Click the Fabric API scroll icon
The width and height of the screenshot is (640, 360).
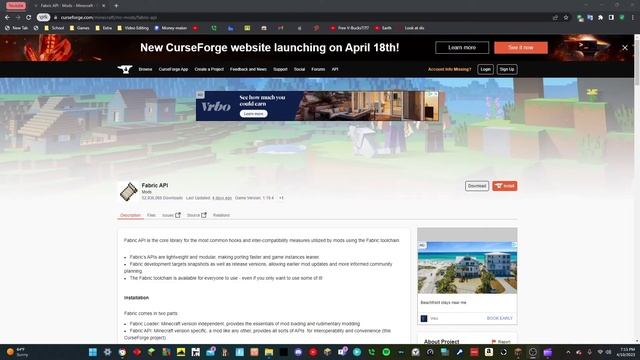129,192
